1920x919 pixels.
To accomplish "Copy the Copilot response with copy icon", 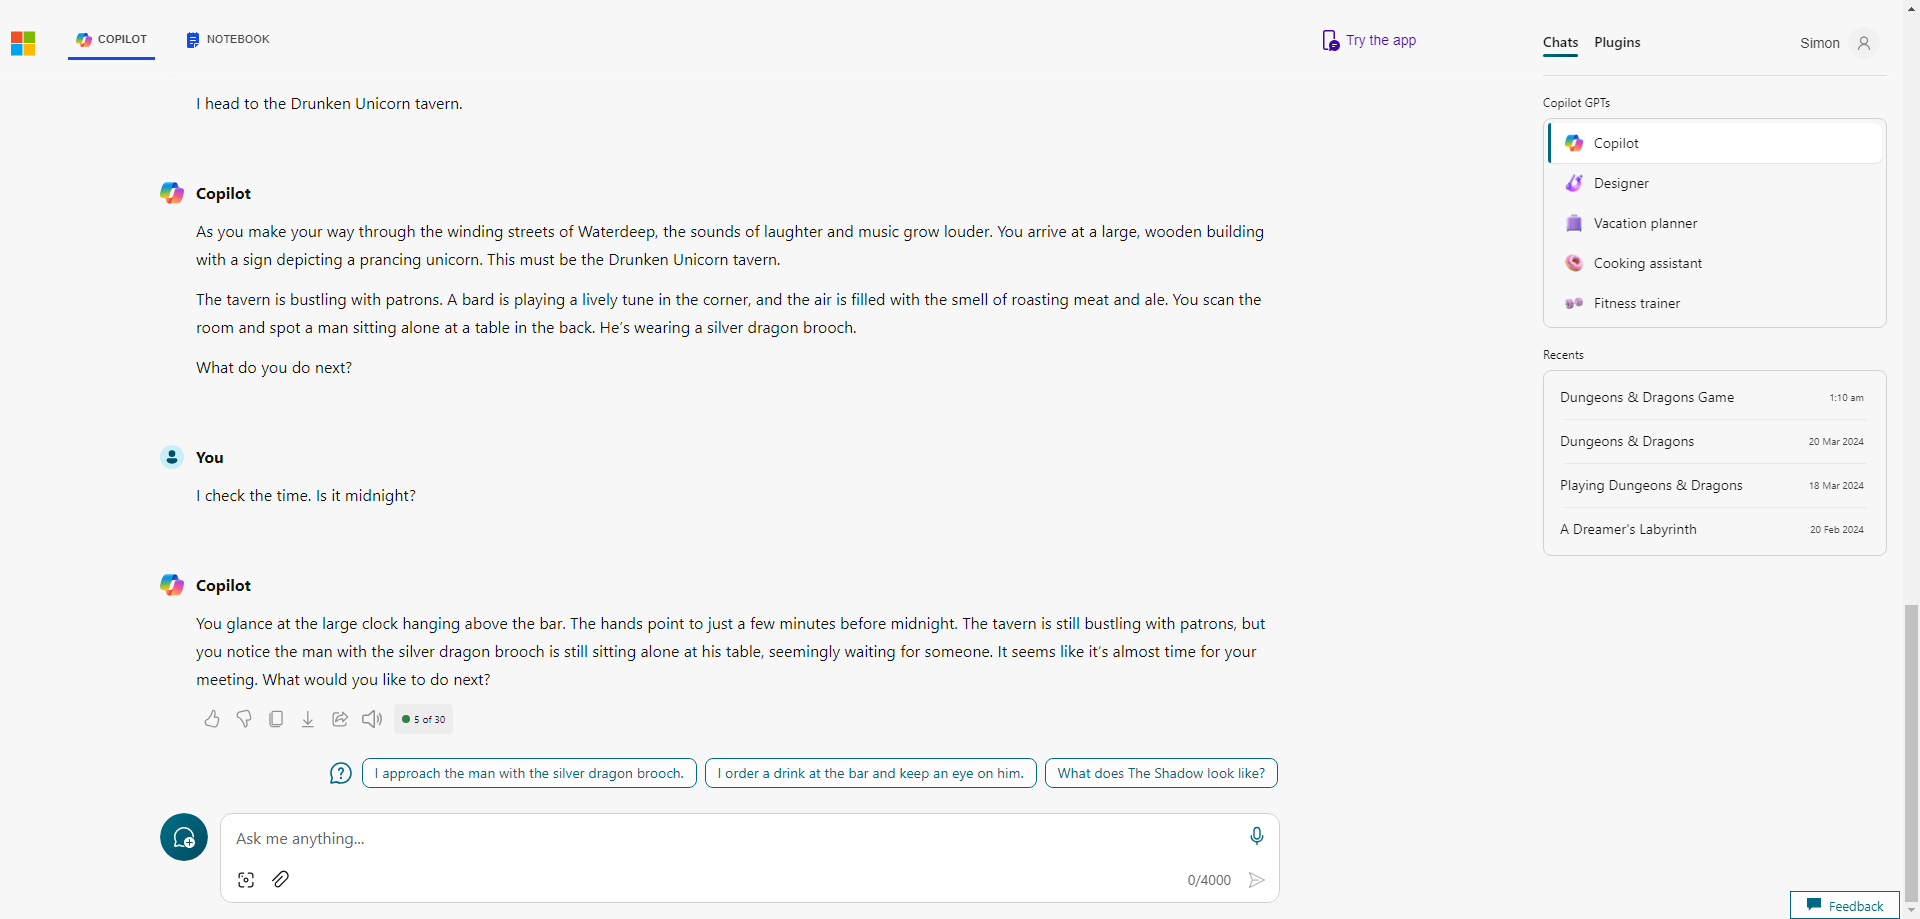I will [276, 719].
